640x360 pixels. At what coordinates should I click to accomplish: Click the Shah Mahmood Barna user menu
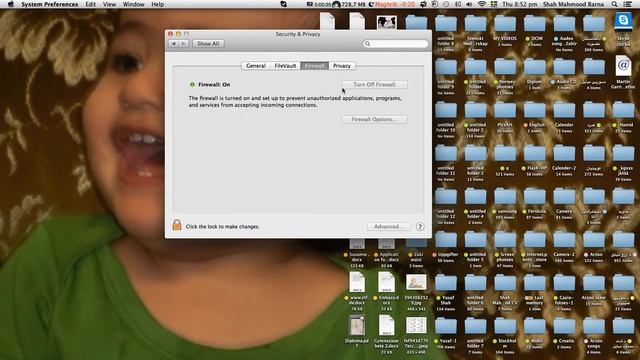[x=574, y=4]
